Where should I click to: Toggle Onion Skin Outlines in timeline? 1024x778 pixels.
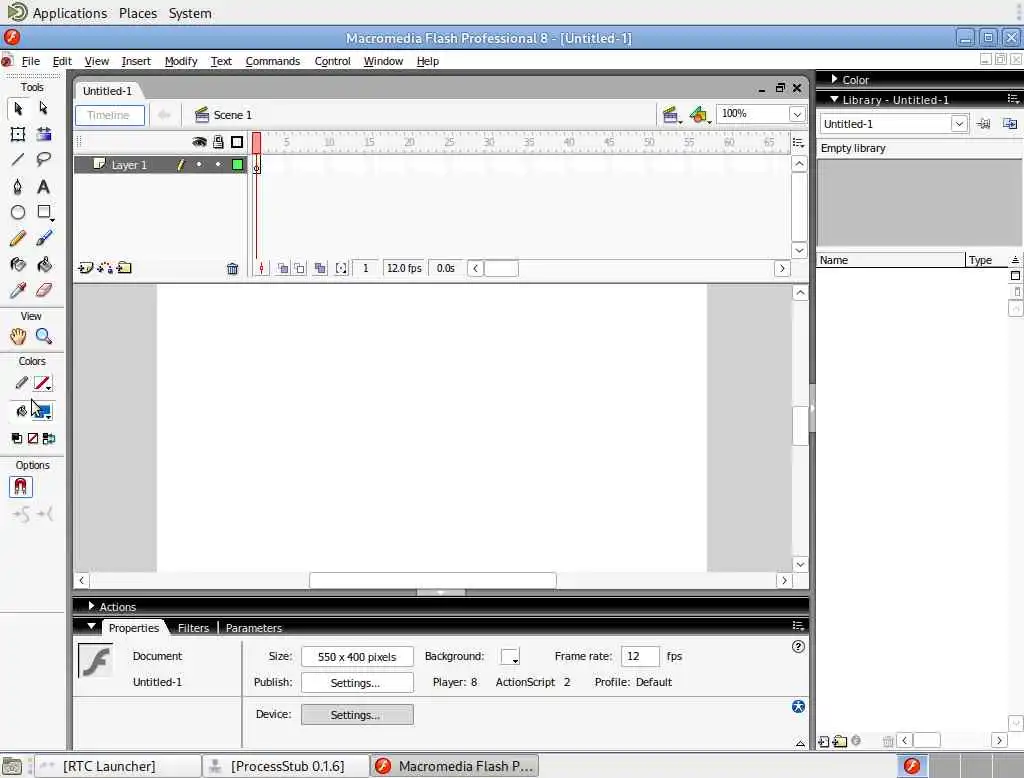(299, 268)
